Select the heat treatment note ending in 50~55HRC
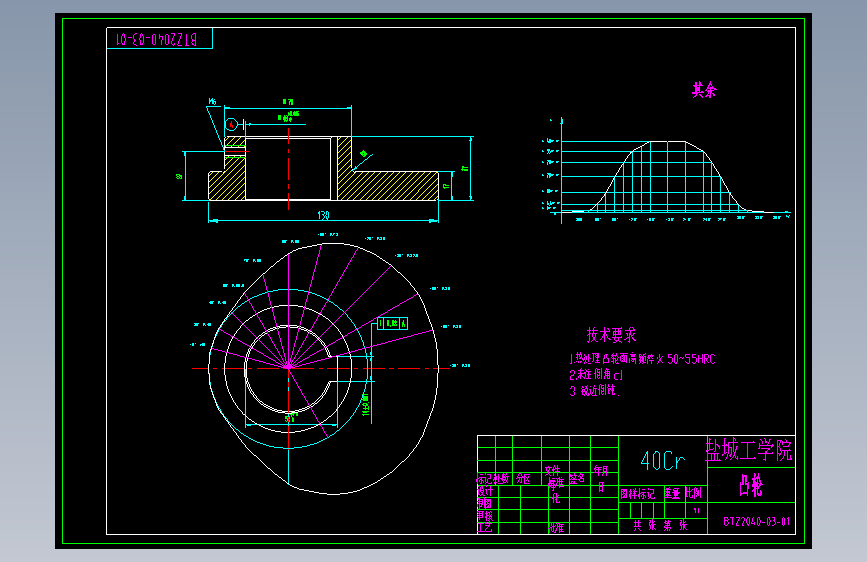 pos(643,359)
